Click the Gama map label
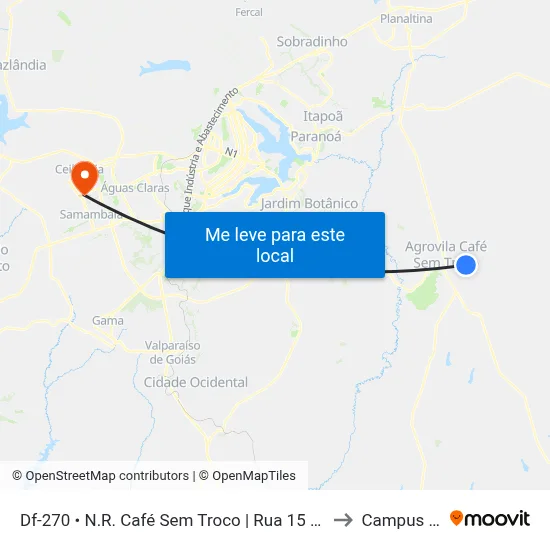 point(108,321)
